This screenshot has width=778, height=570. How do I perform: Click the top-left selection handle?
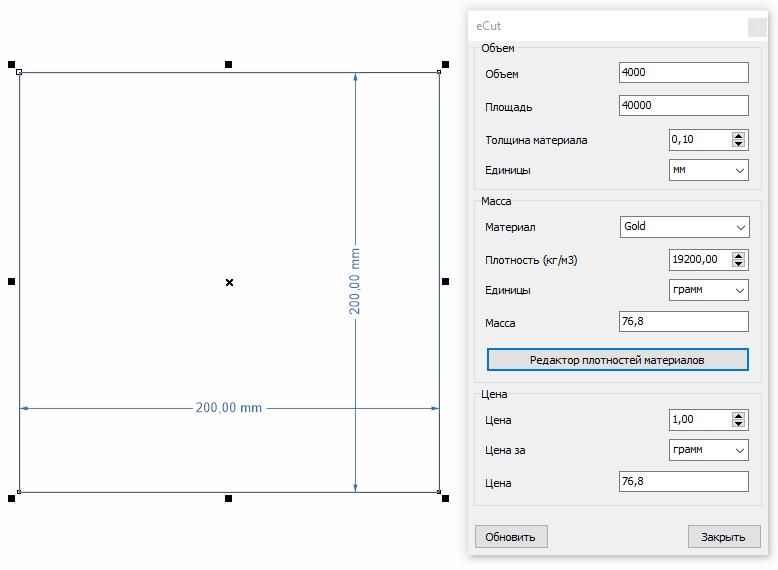[11, 64]
